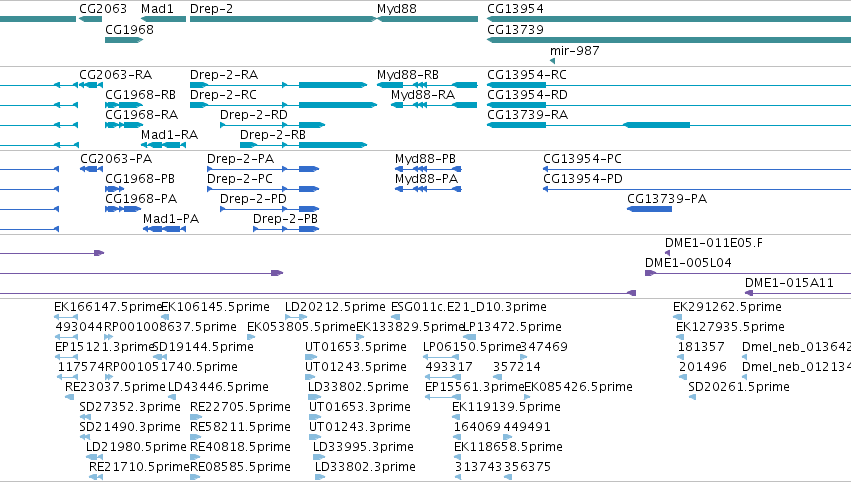Select the Myd88 gene label in the top track
Image resolution: width=851 pixels, height=482 pixels.
click(397, 9)
